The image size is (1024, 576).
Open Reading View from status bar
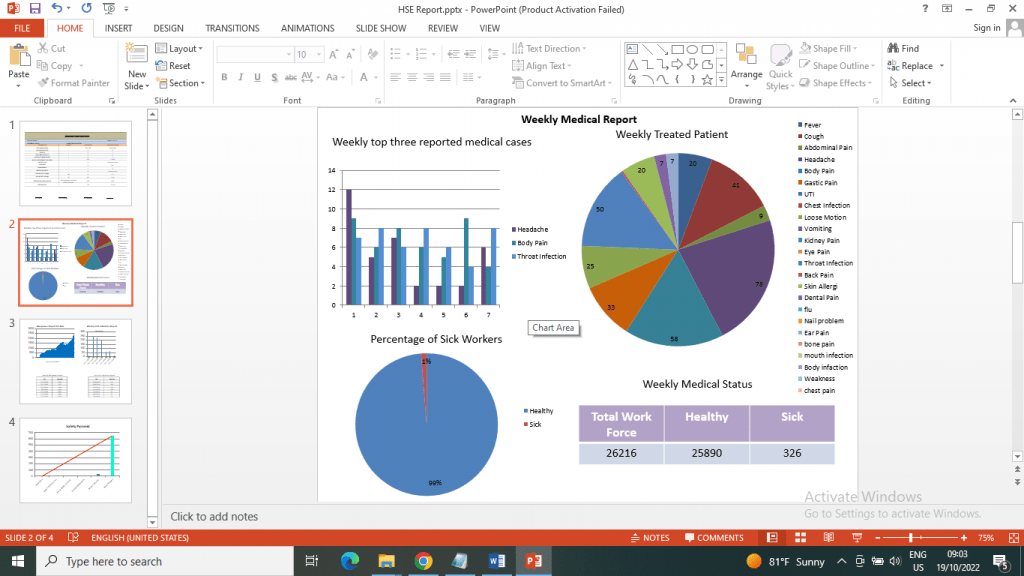829,537
